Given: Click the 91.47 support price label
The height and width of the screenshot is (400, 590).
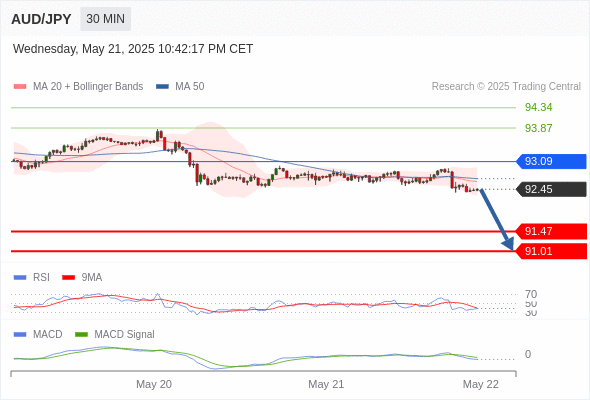Looking at the screenshot, I should 551,231.
